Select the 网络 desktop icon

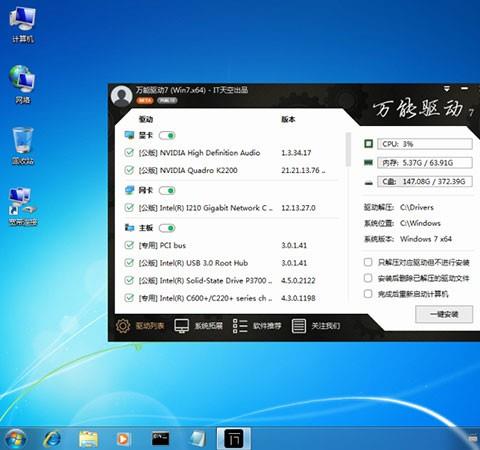click(x=22, y=85)
